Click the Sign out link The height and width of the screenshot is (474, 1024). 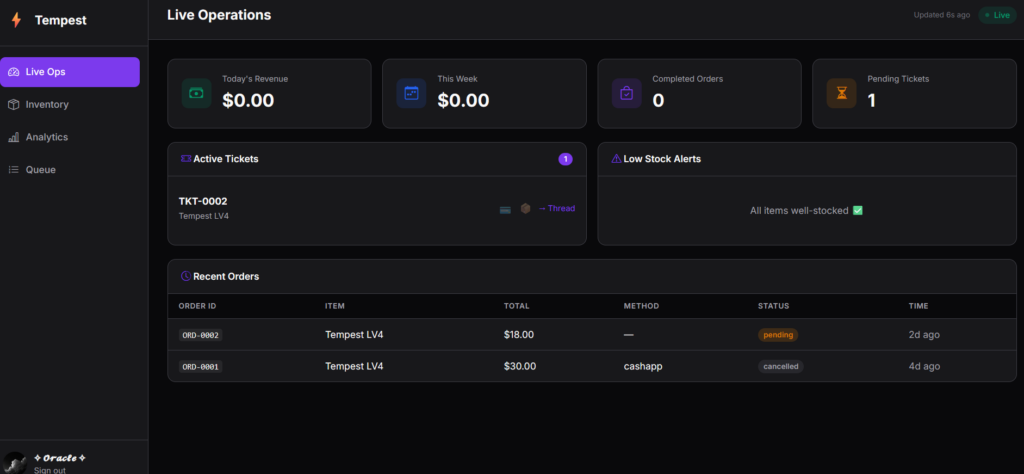[x=50, y=470]
